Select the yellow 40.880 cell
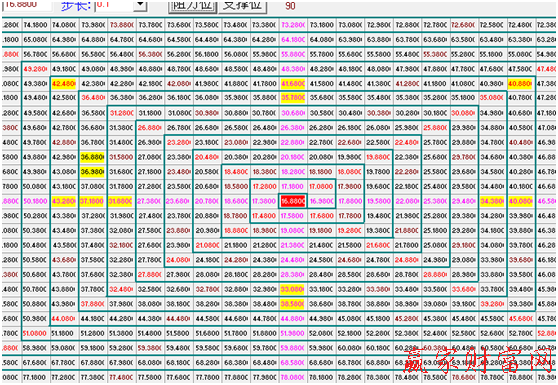Screen dimensions: 558x385 (520, 84)
